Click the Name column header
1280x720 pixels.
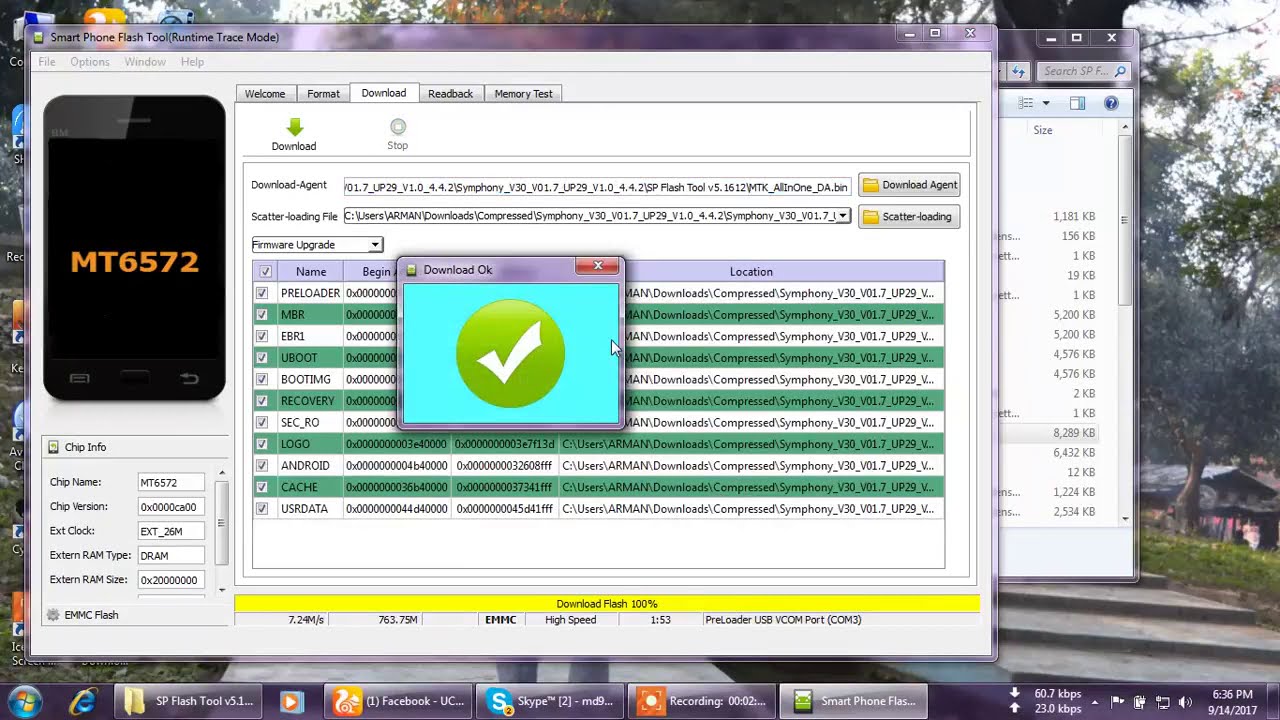tap(311, 271)
